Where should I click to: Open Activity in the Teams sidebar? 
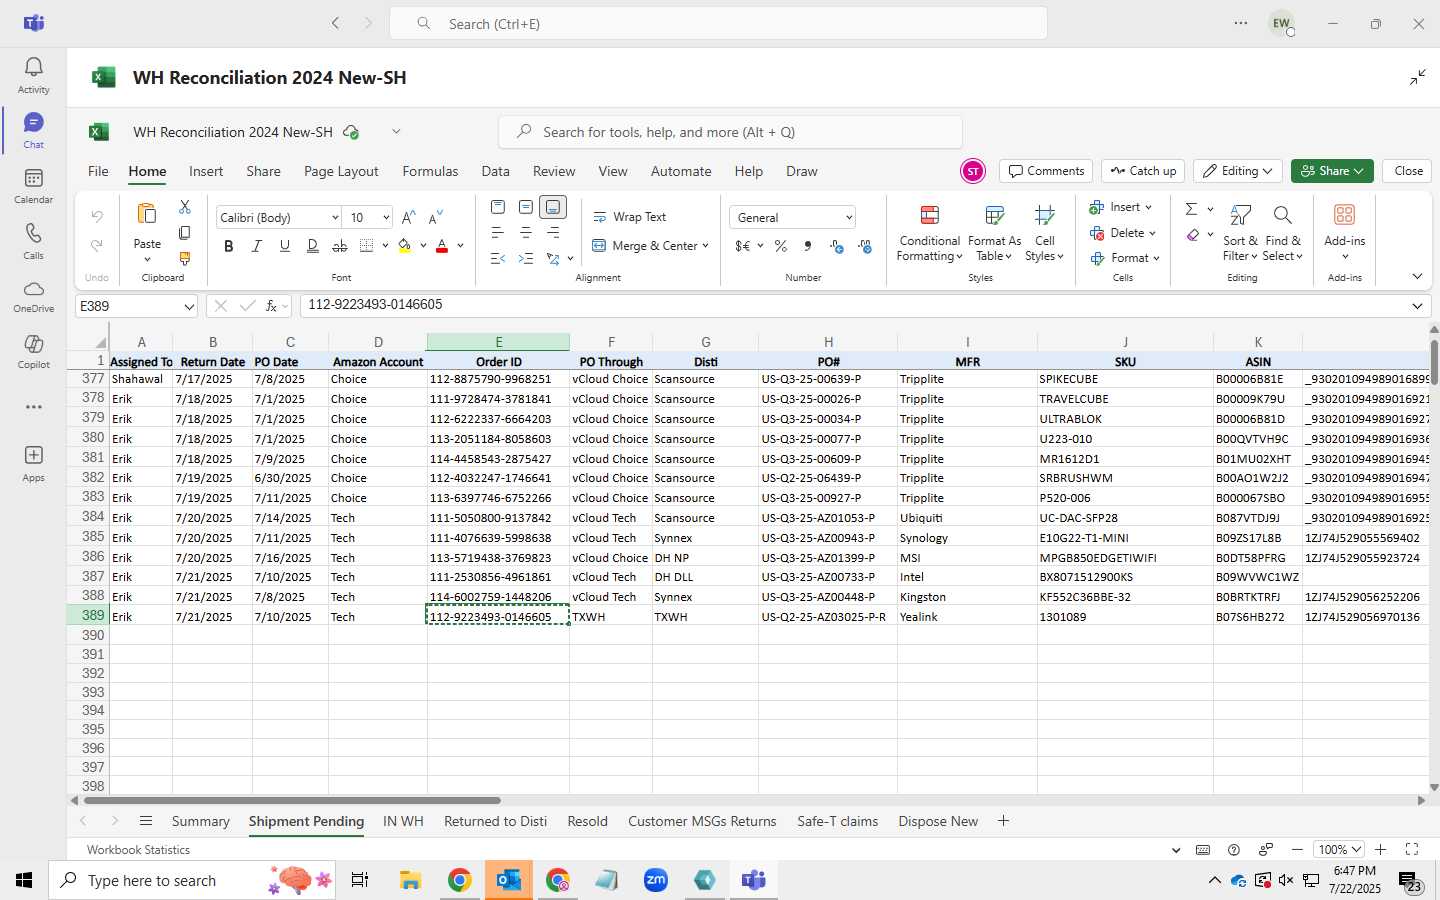tap(33, 75)
